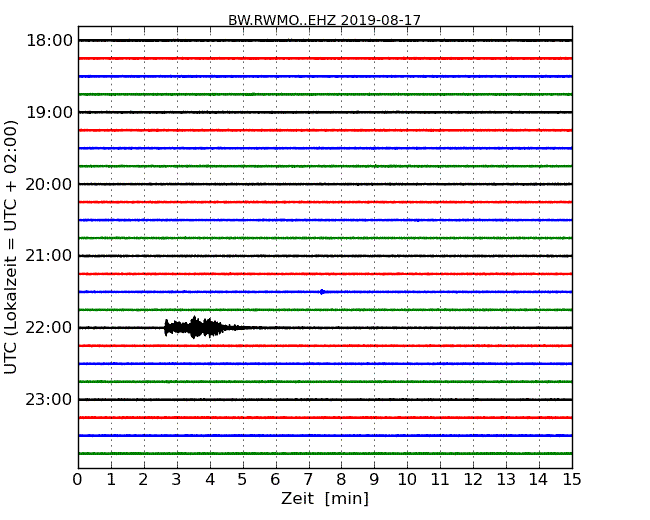The width and height of the screenshot is (650, 520).
Task: Click the x-axis tick label "0"
Action: pos(78,479)
